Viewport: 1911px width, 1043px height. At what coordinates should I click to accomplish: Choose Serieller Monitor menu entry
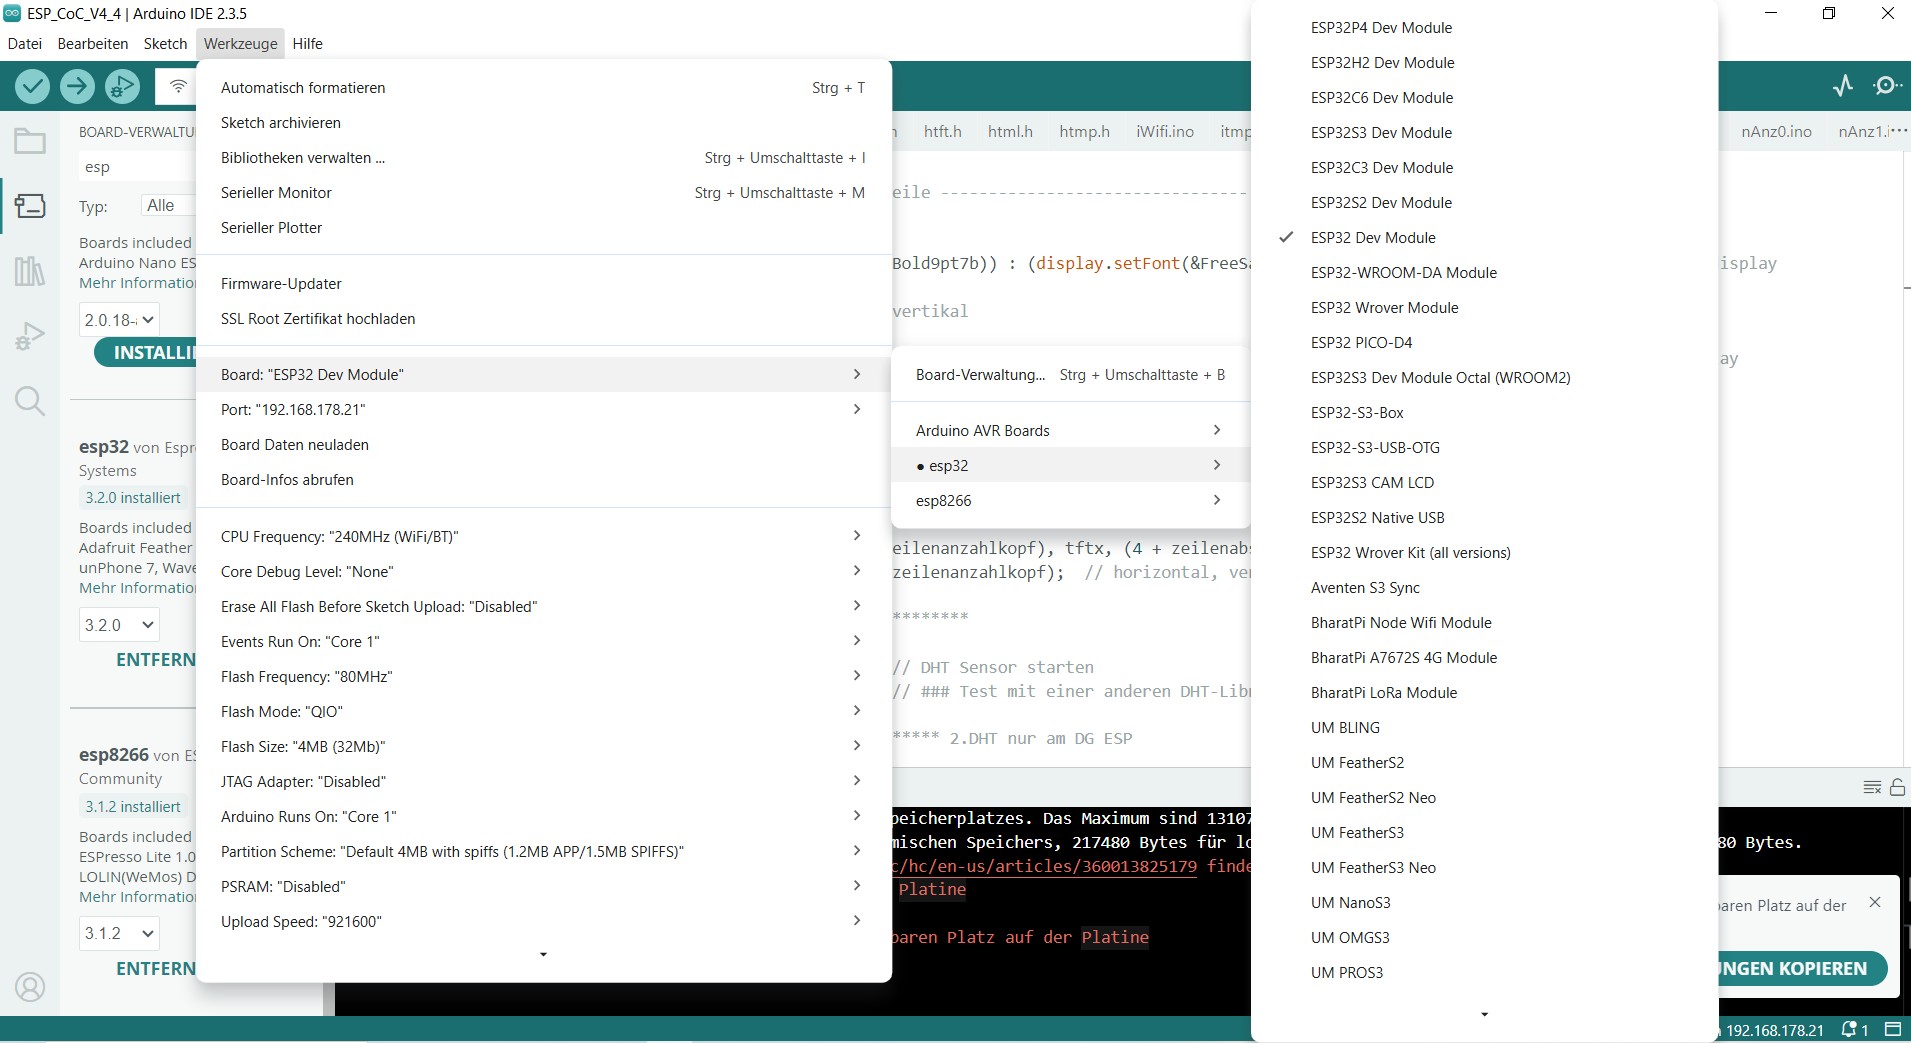coord(543,193)
